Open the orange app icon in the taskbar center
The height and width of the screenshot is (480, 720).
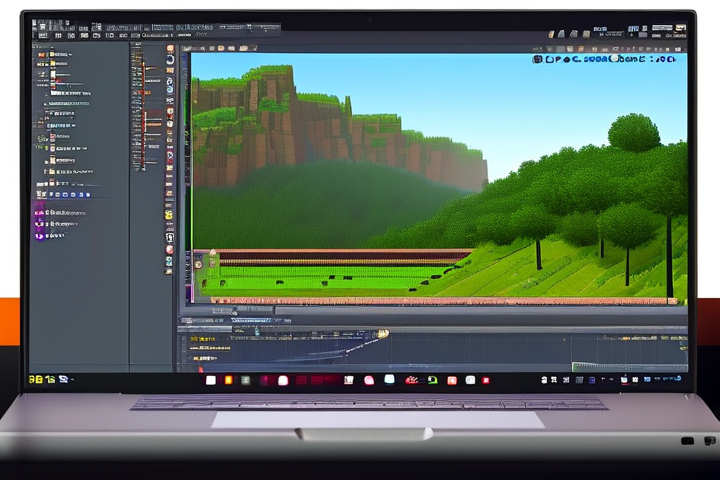coord(228,380)
